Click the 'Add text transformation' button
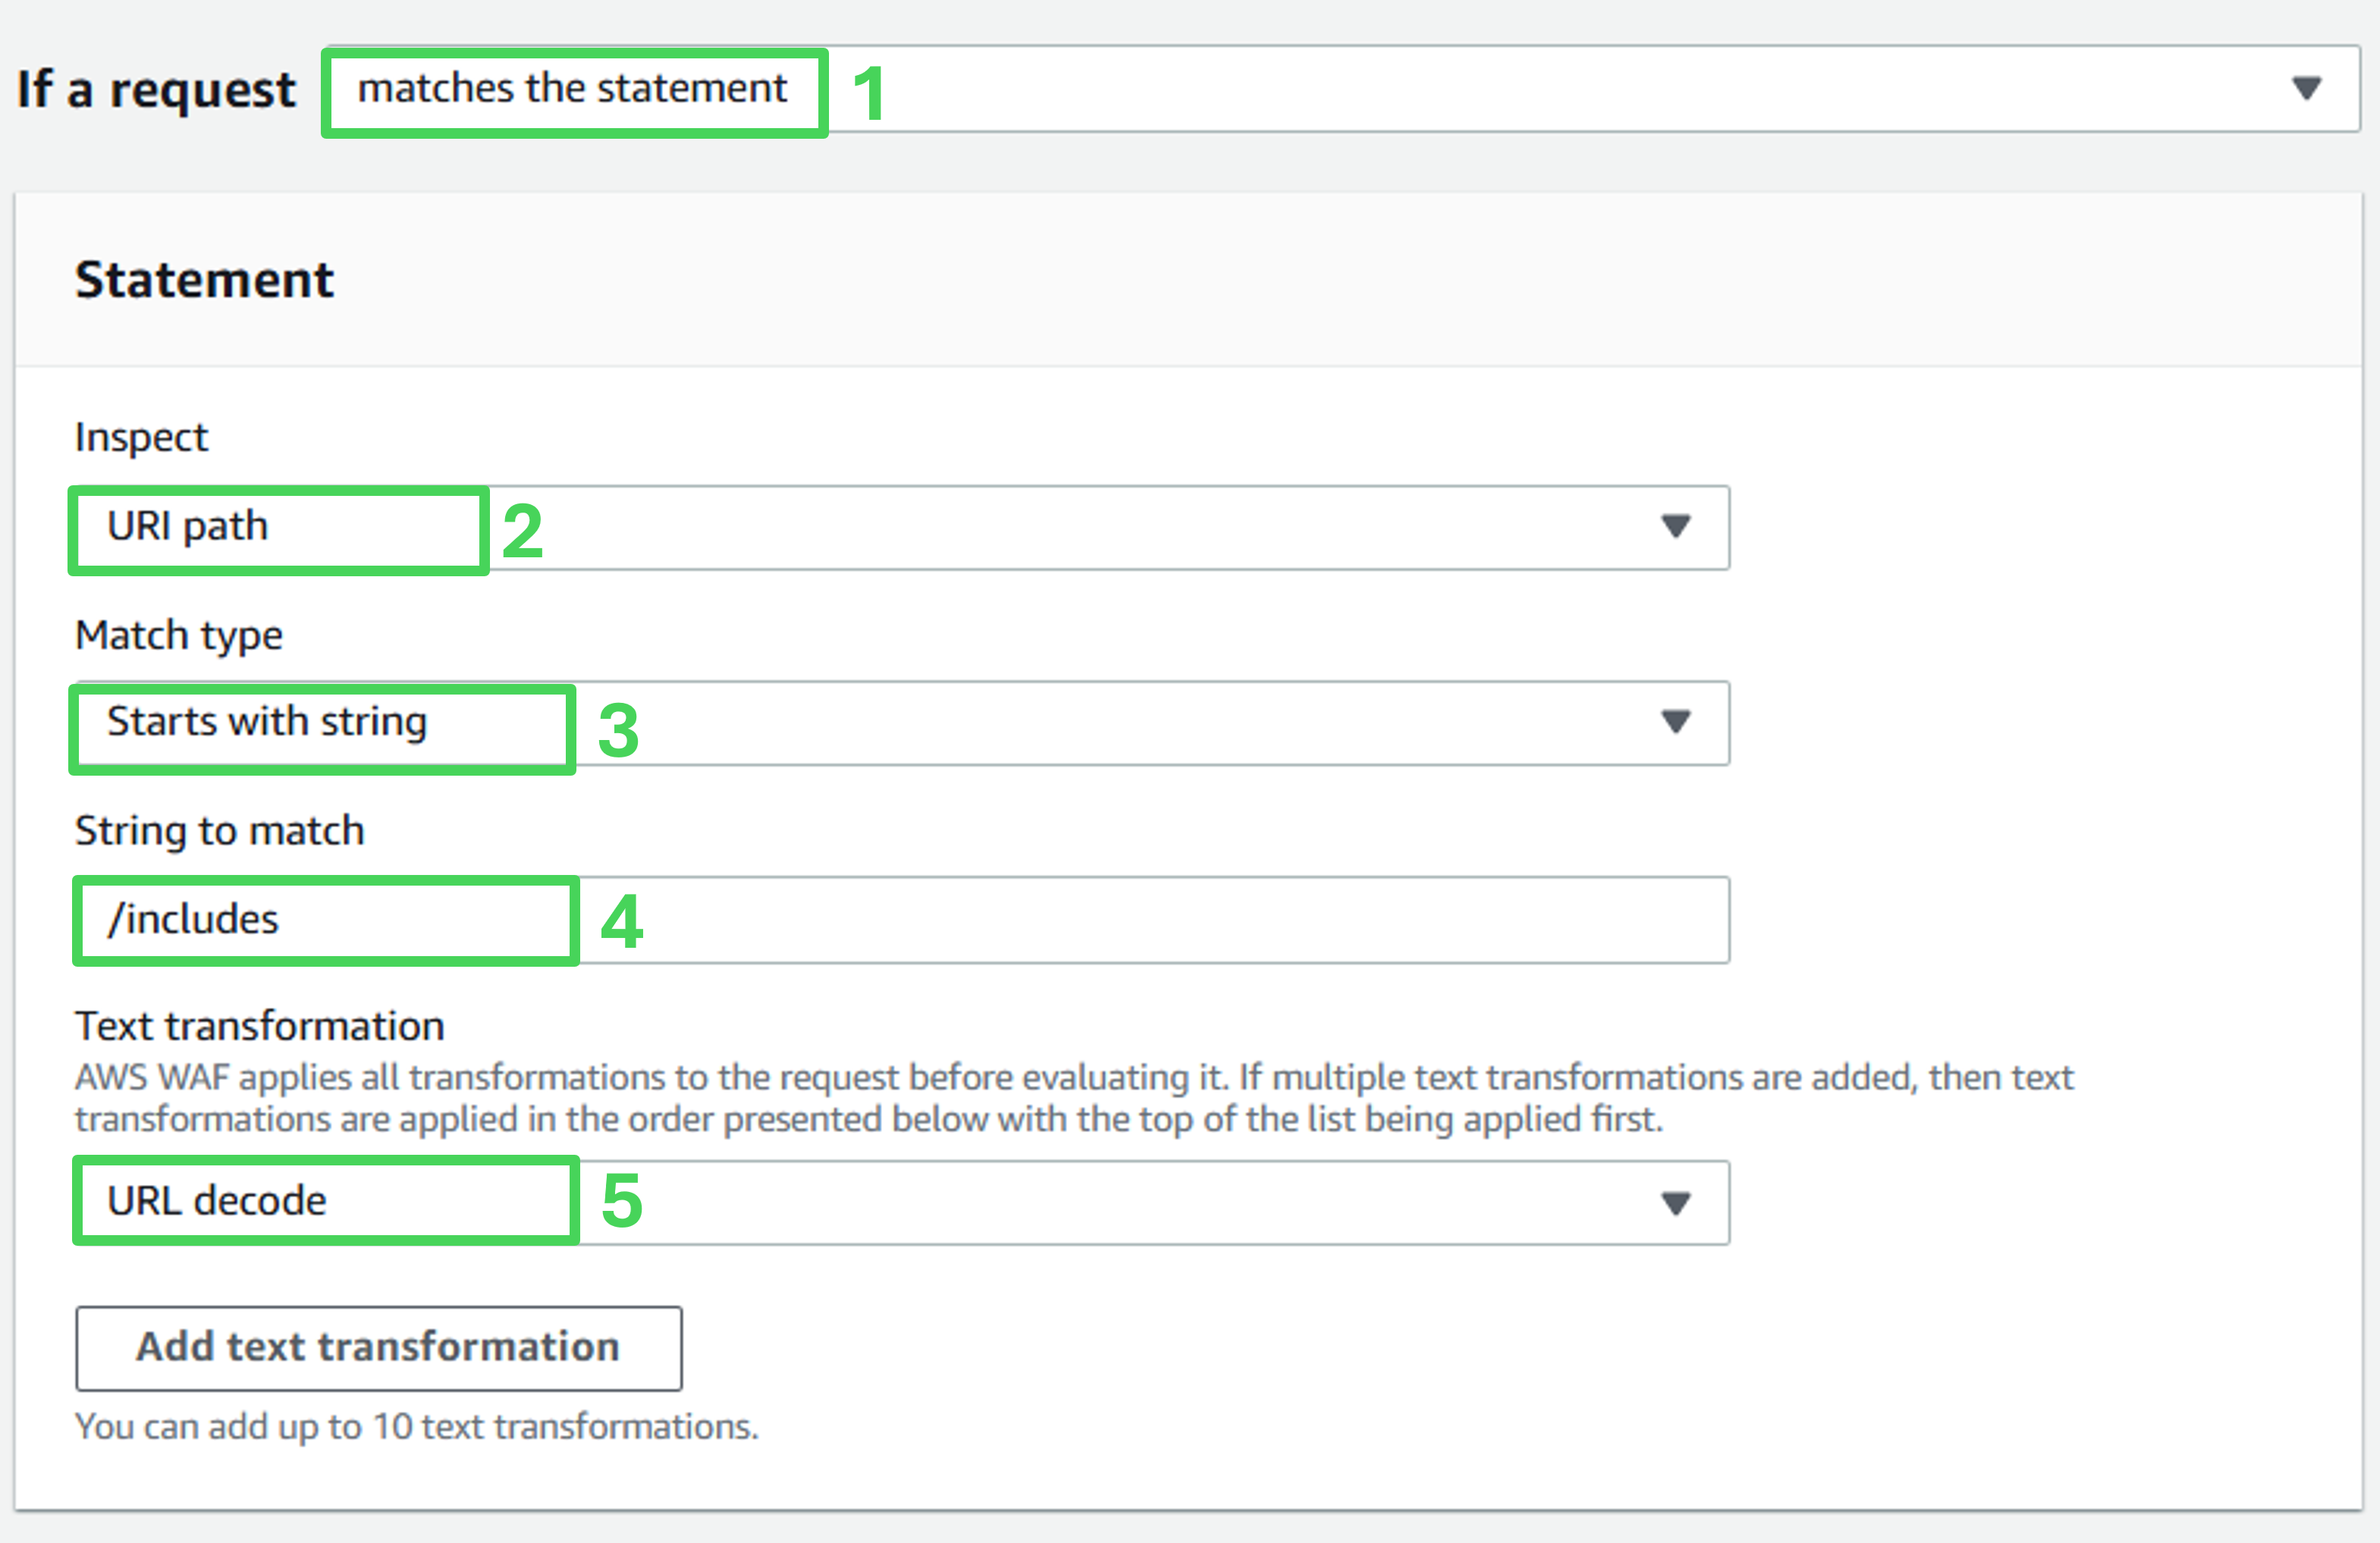Screen dimensions: 2380x1543 [x=378, y=1348]
